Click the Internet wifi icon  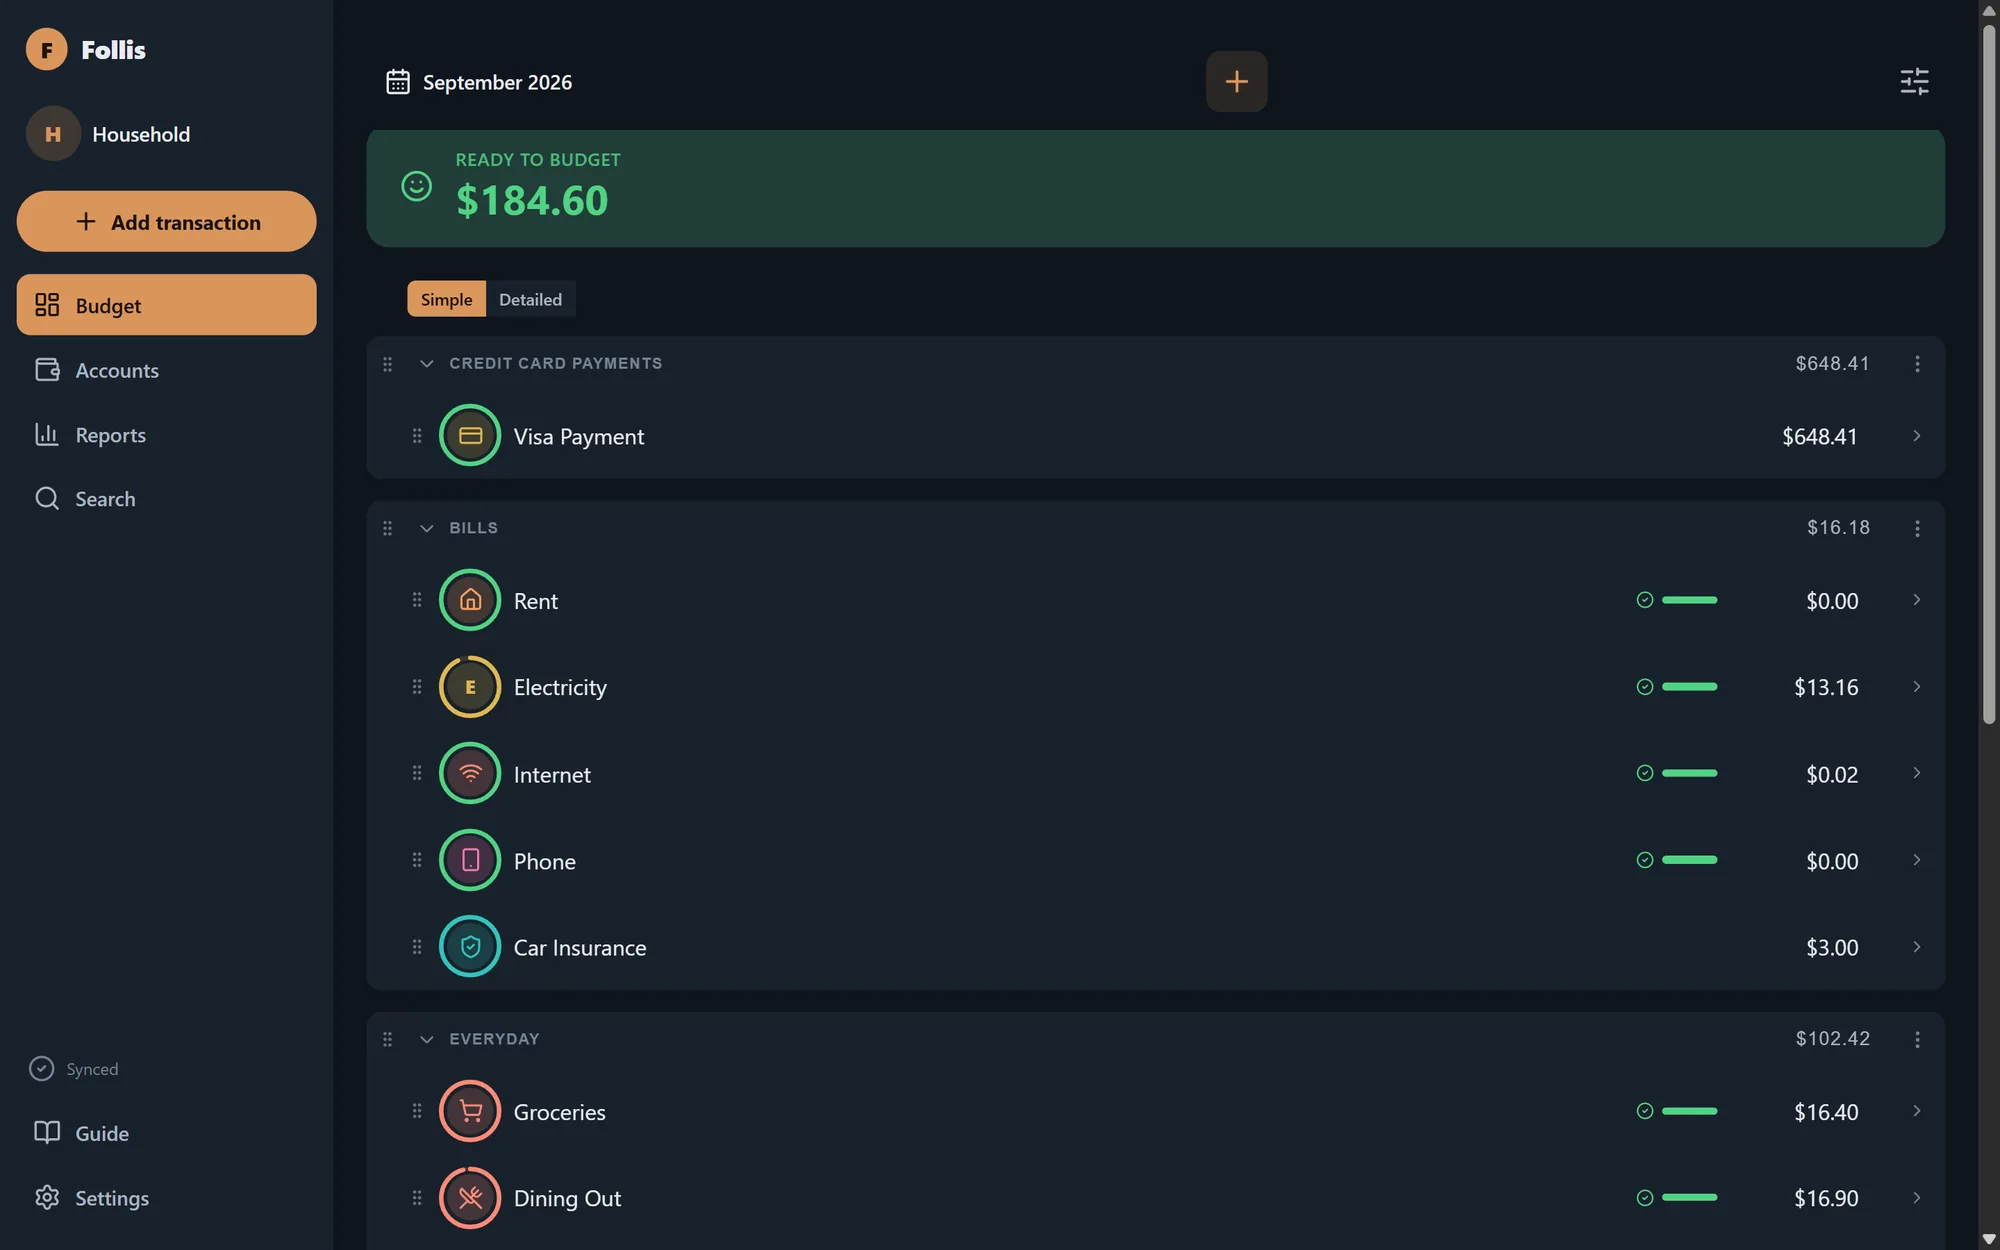point(470,773)
